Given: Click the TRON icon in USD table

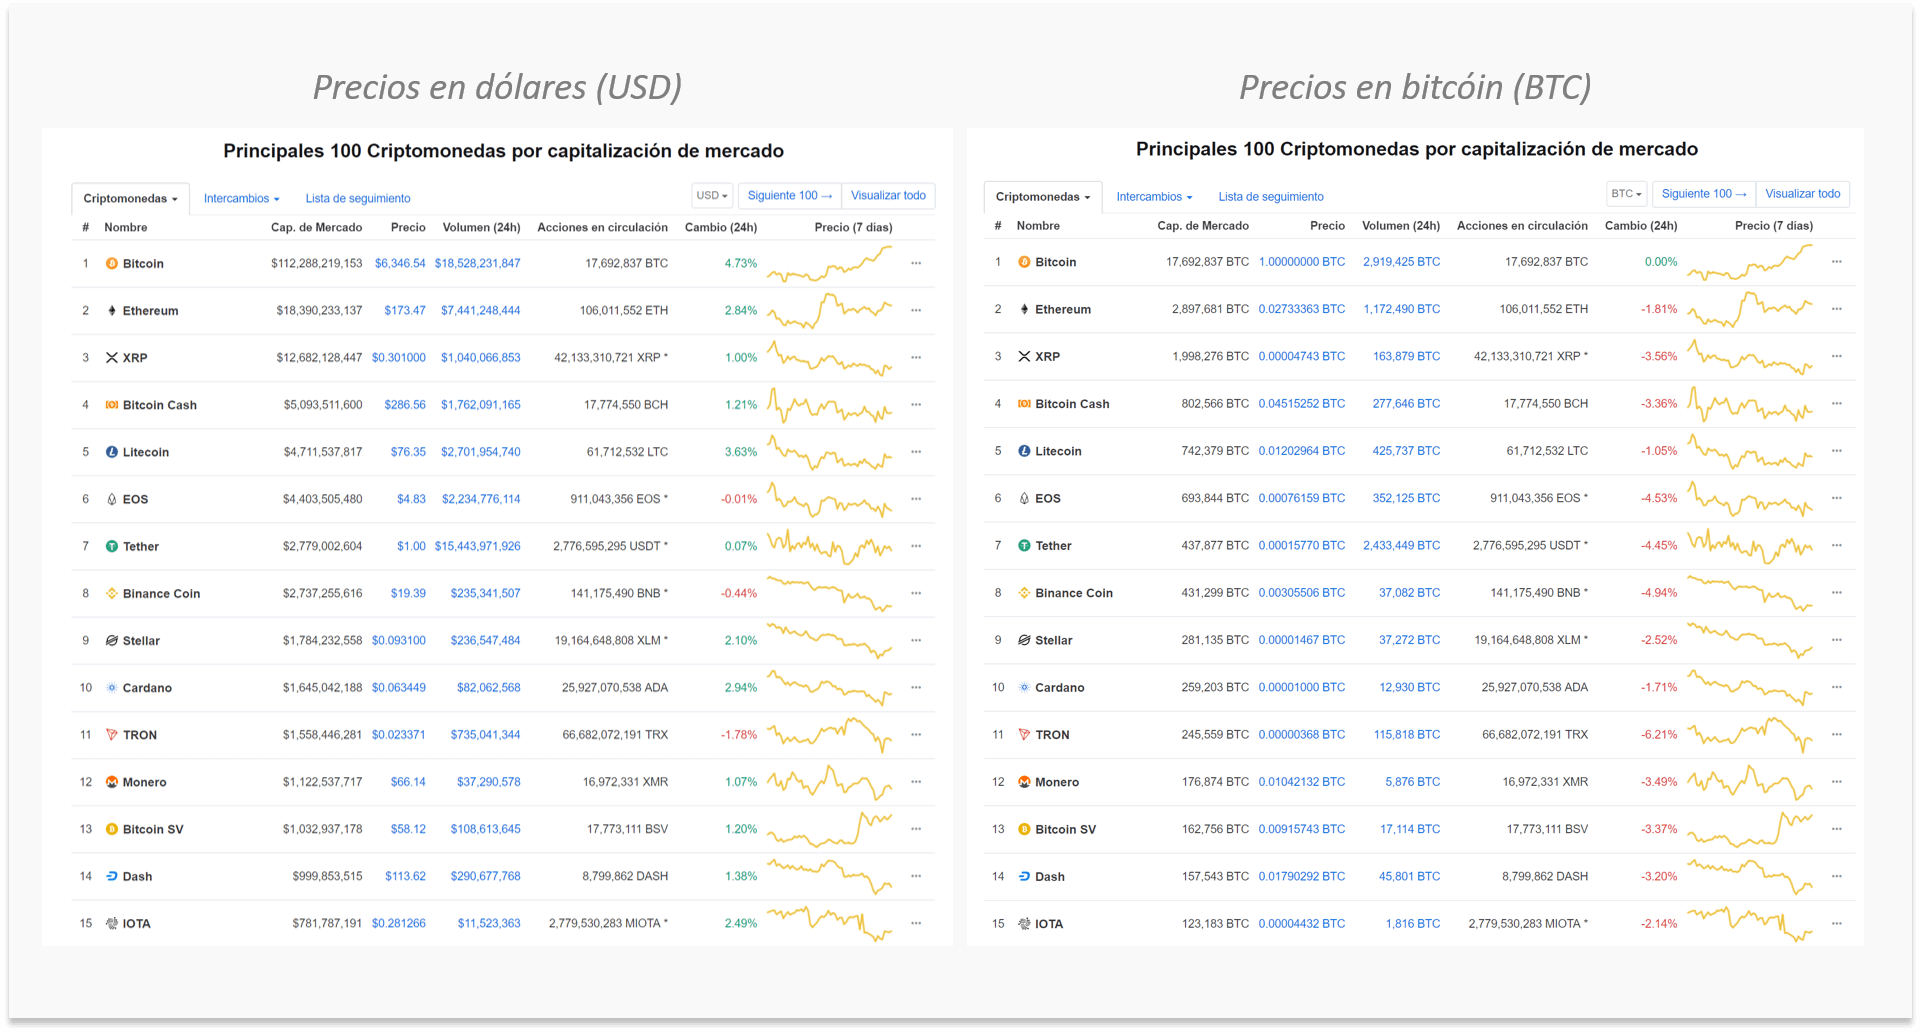Looking at the screenshot, I should tap(112, 735).
